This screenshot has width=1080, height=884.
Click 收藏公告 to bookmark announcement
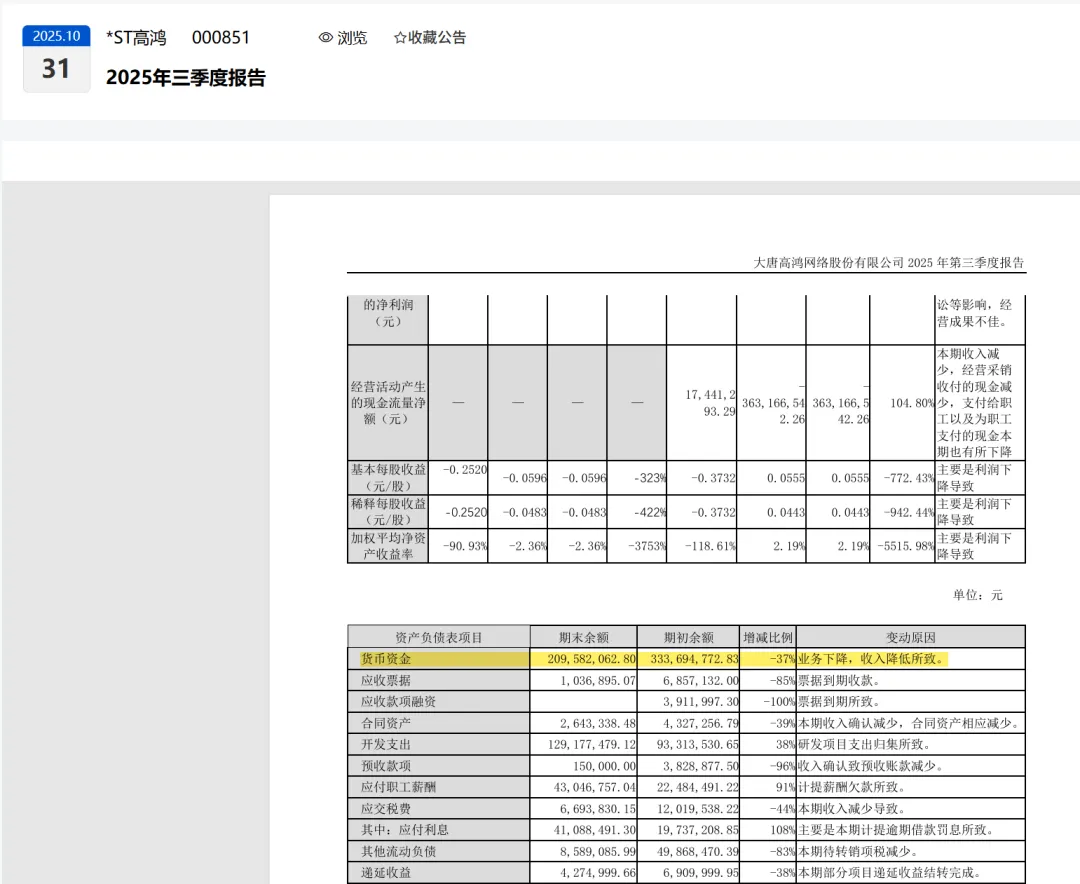pos(437,38)
